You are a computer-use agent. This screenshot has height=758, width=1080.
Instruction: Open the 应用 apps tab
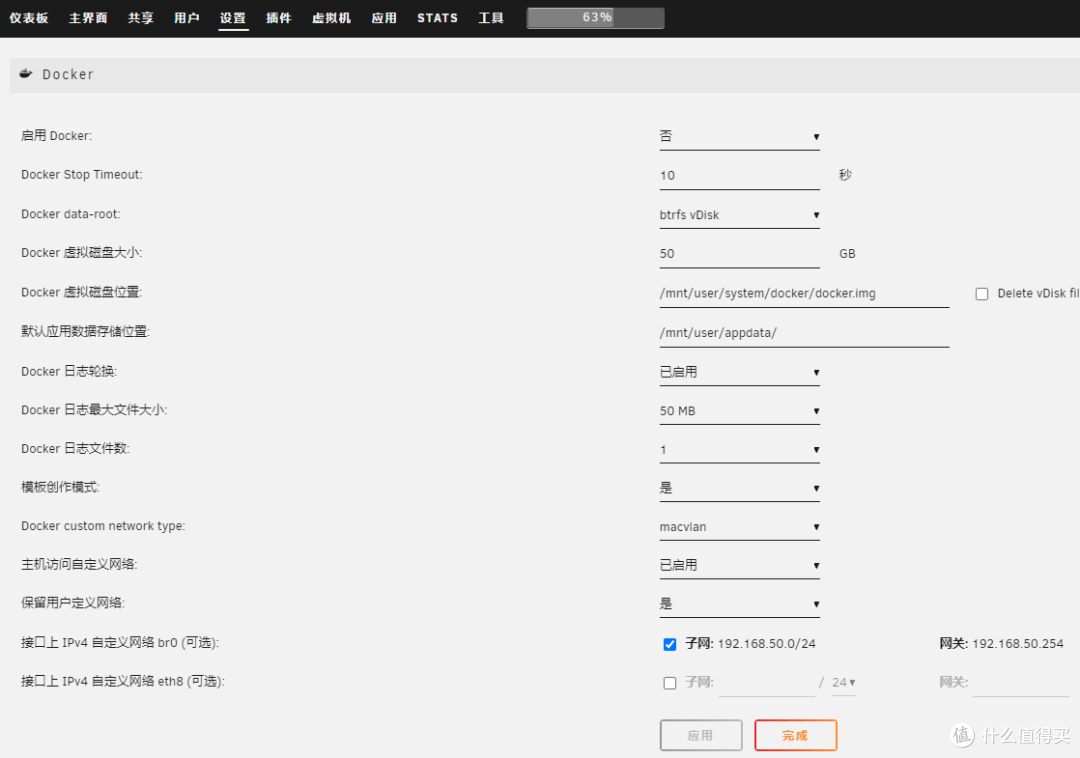(384, 18)
